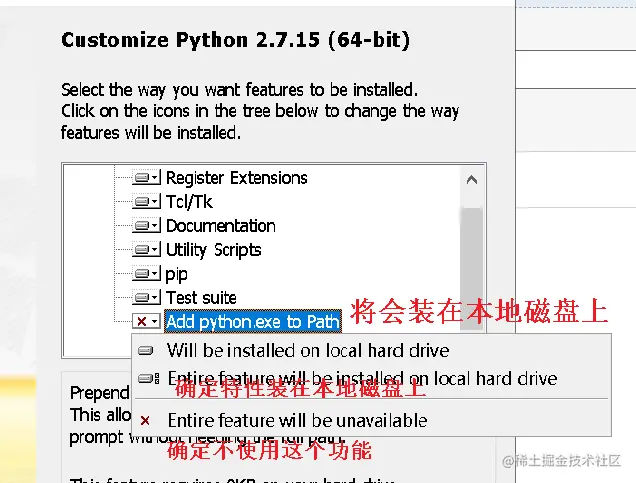Click drive-tree icon beside Entire feature installed
This screenshot has width=636, height=483.
148,379
